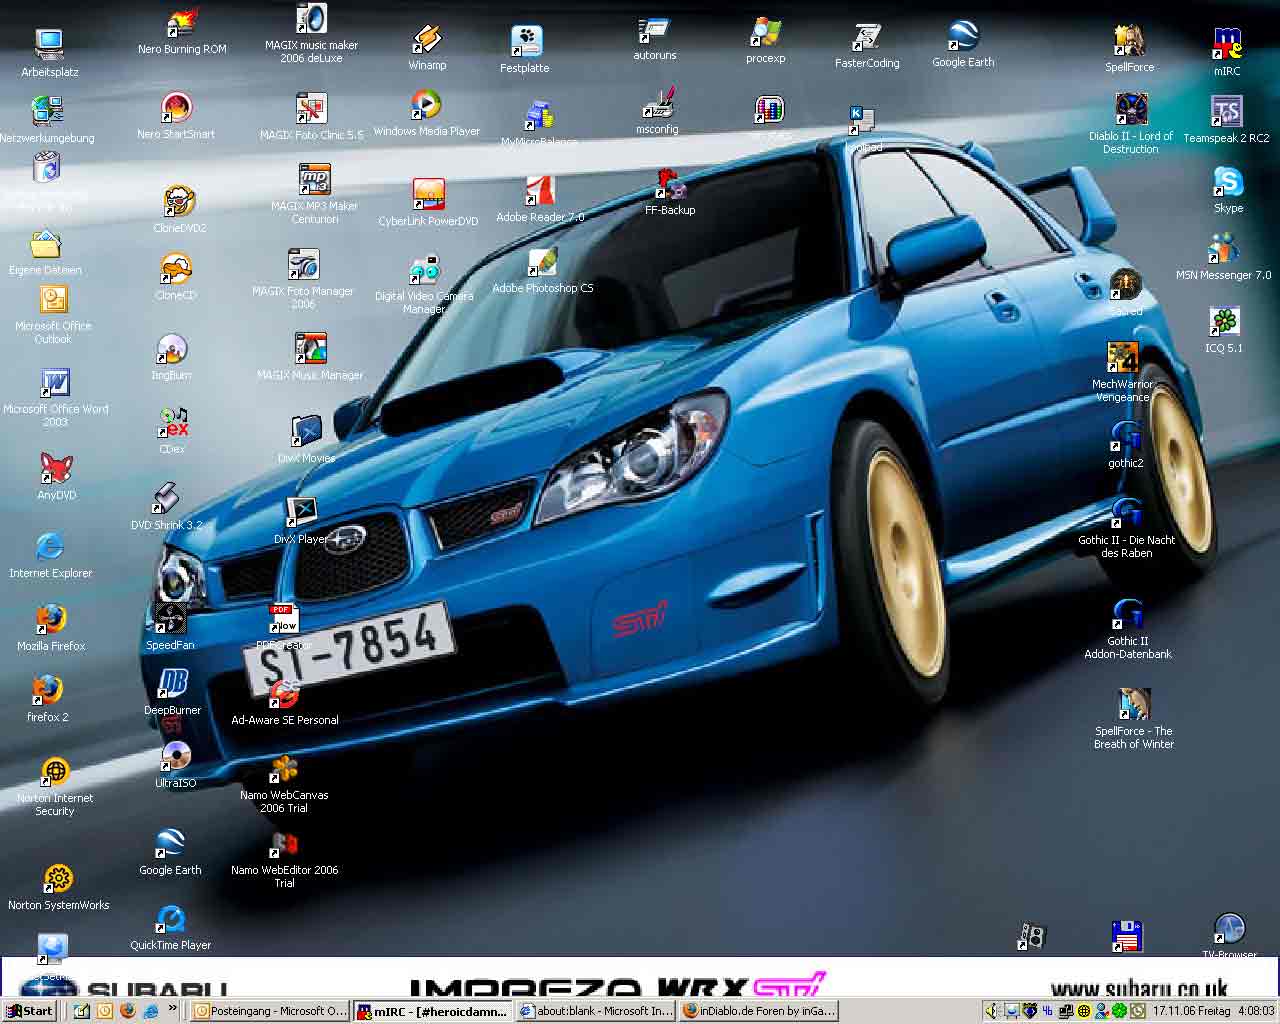Open mIRC desktop shortcut

(x=1227, y=45)
